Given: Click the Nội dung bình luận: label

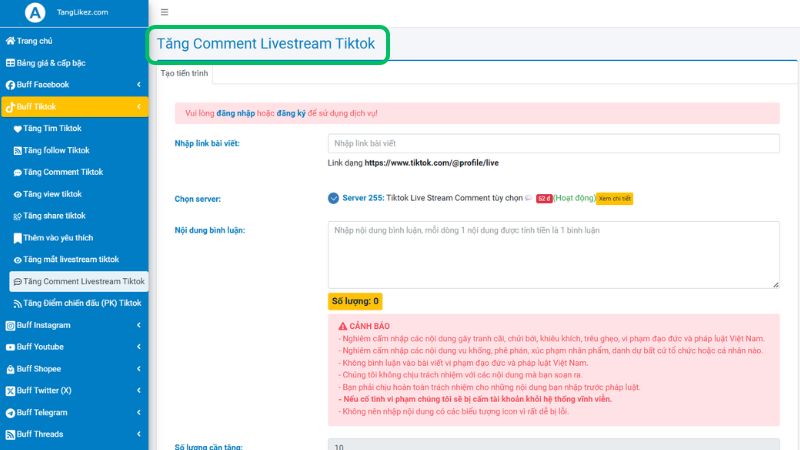Looking at the screenshot, I should pyautogui.click(x=210, y=230).
